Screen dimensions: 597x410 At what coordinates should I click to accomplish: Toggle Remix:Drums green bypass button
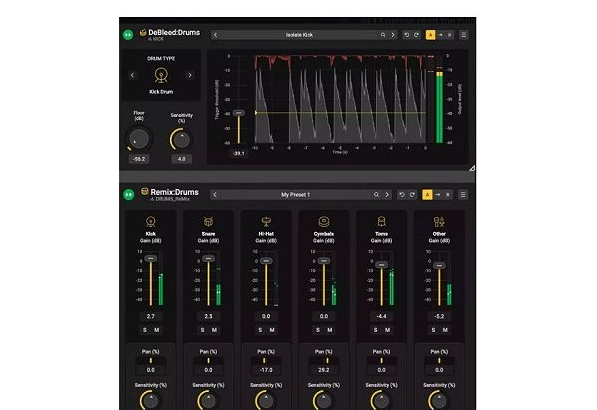coord(129,195)
